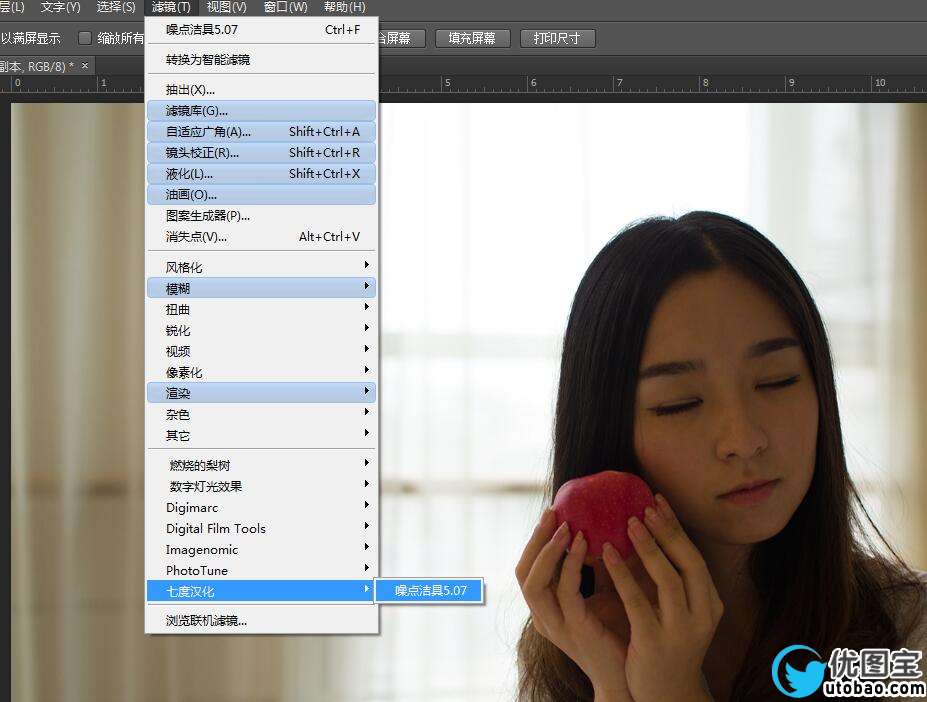Open the 窗口(W) menu

286,7
